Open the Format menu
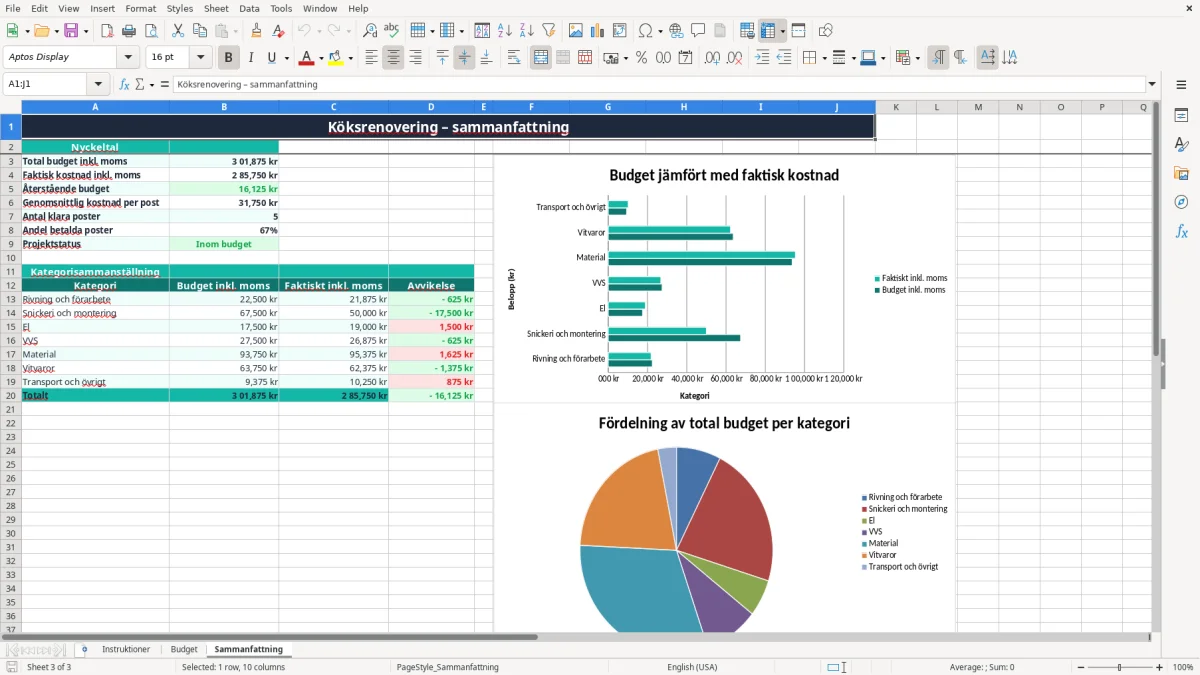The height and width of the screenshot is (675, 1200). tap(140, 8)
